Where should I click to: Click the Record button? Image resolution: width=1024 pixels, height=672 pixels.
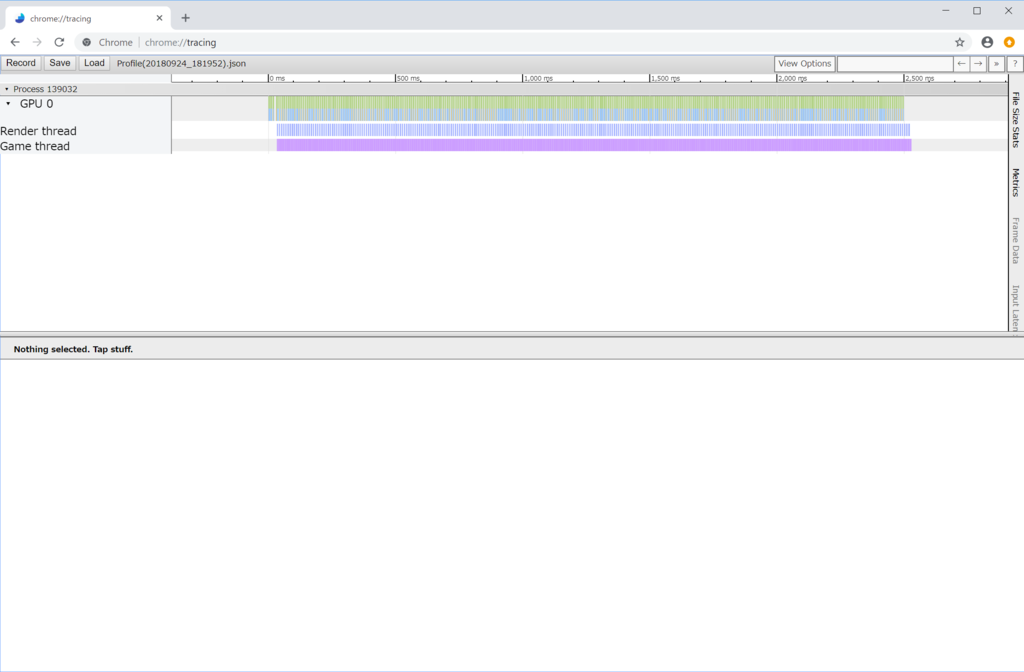(21, 63)
